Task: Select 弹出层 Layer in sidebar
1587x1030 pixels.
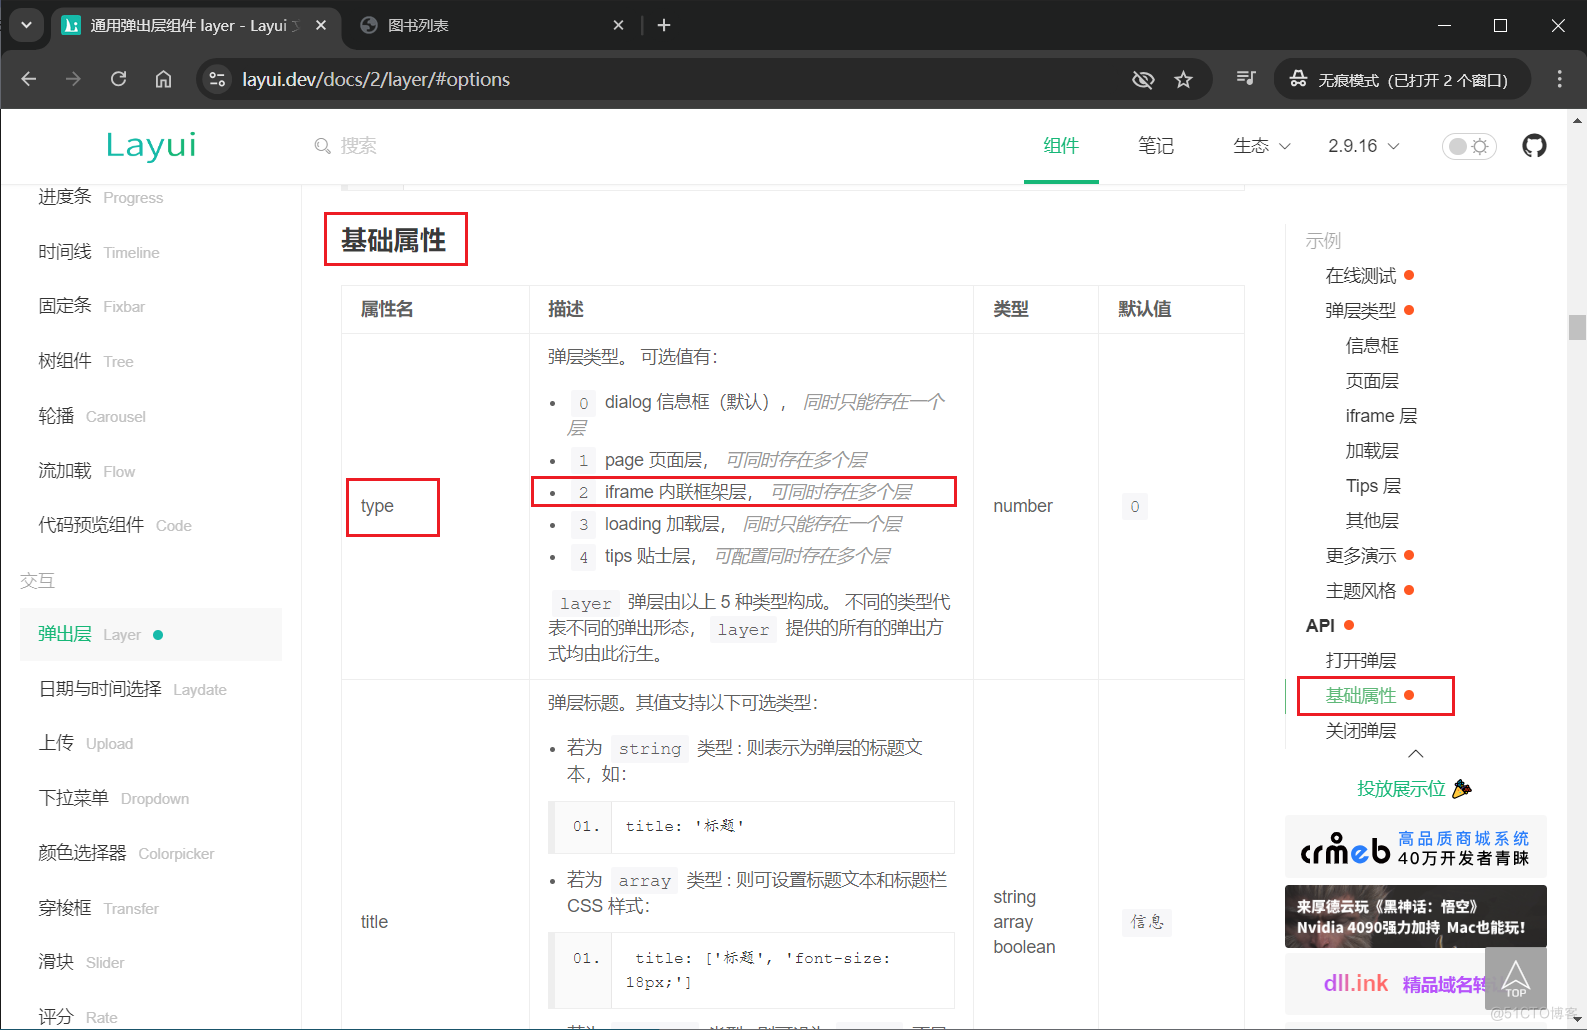Action: [x=151, y=634]
